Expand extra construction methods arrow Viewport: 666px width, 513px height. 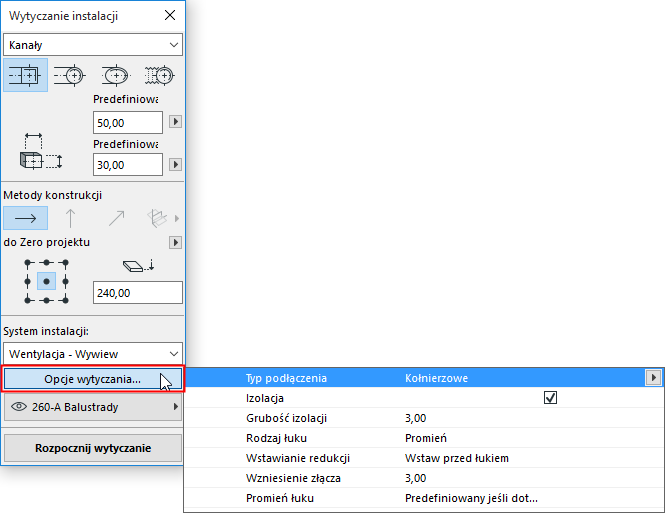[177, 218]
